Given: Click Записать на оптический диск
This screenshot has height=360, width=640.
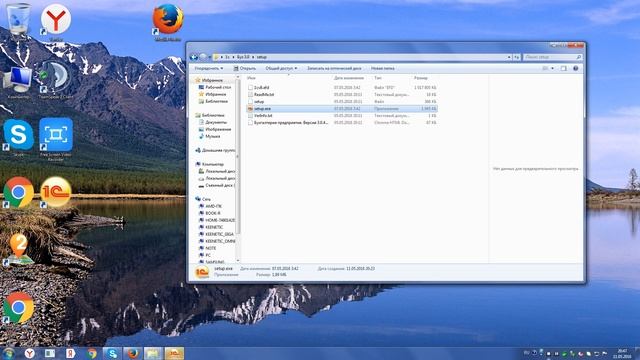Looking at the screenshot, I should tap(334, 69).
